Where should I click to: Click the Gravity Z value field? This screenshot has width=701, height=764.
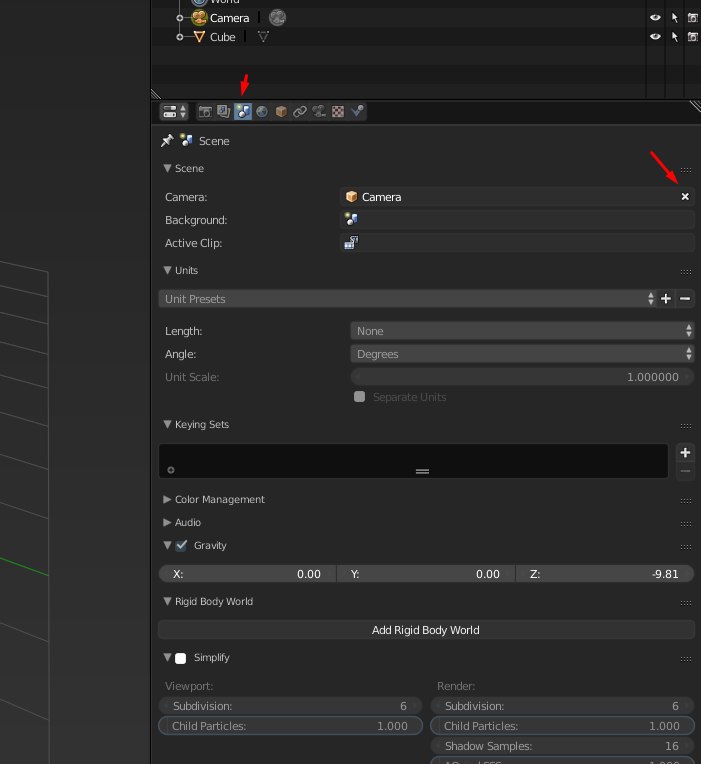605,574
